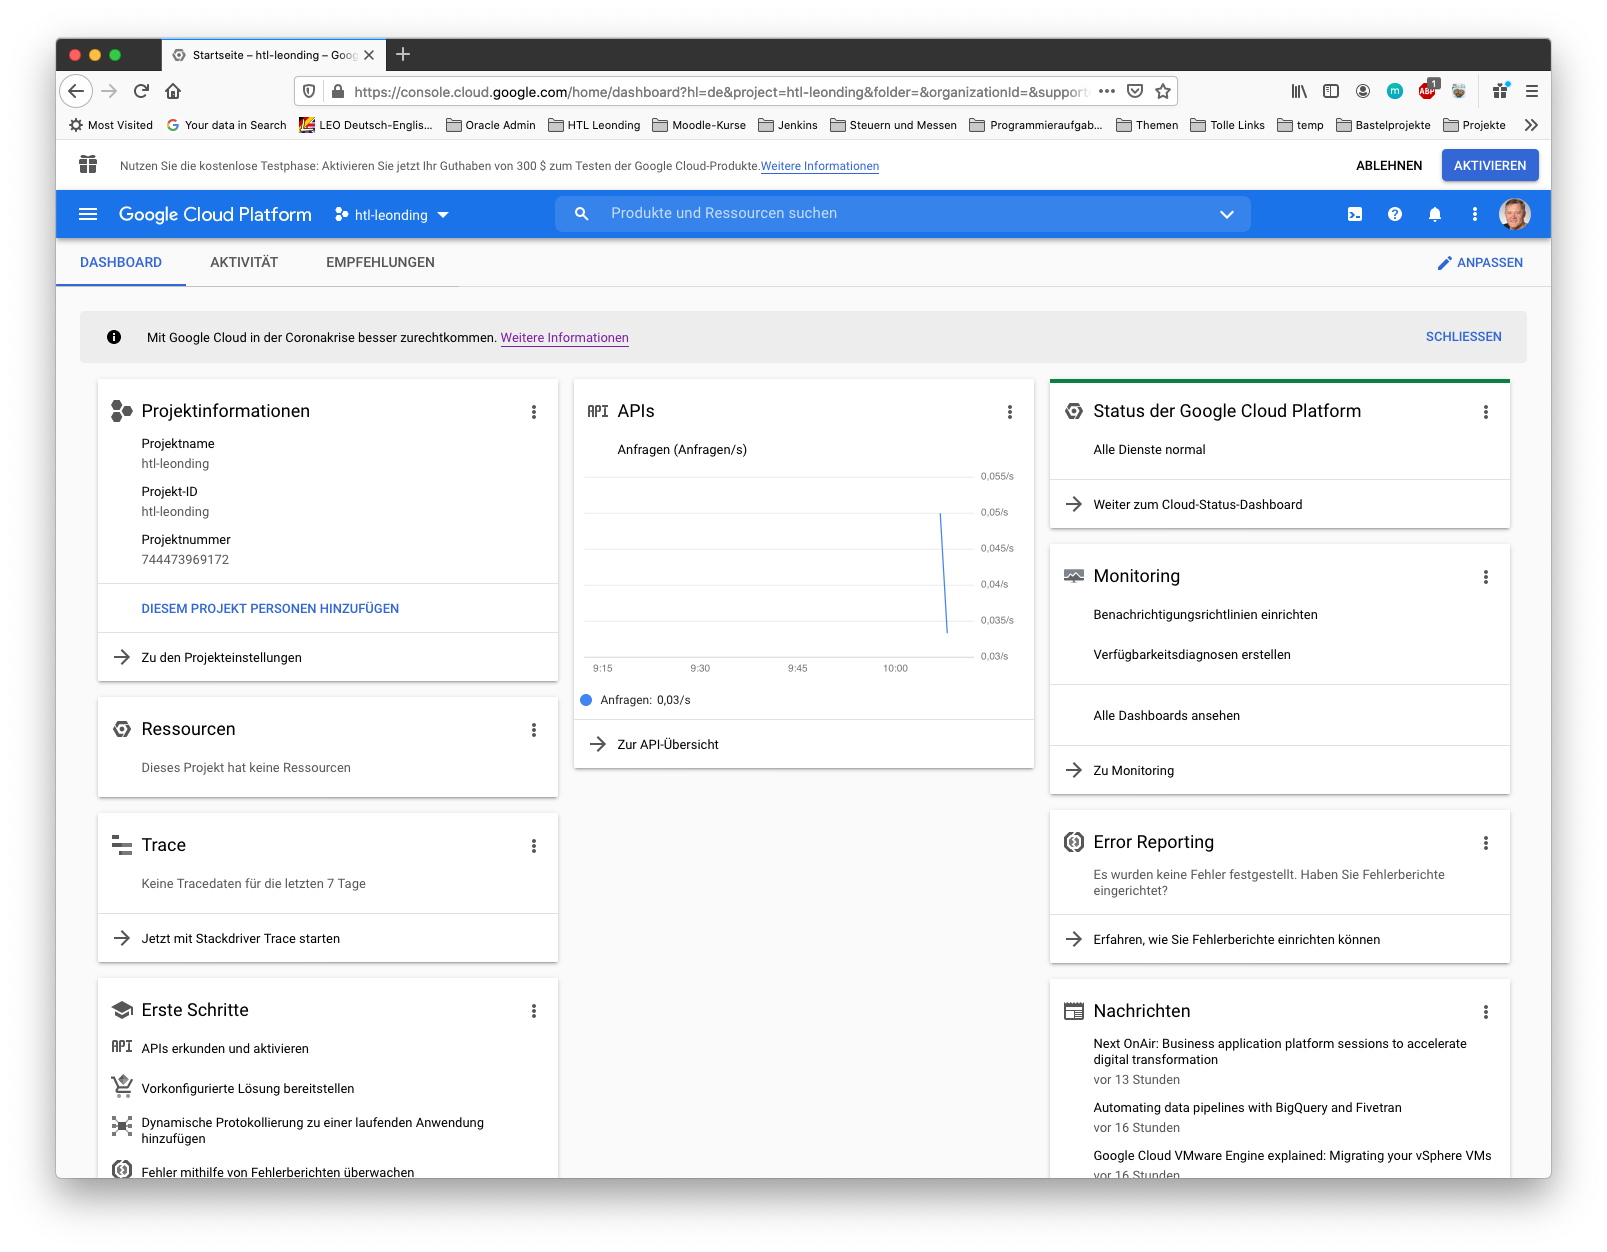Switch to the EMPFEHLUNGEN tab

380,262
